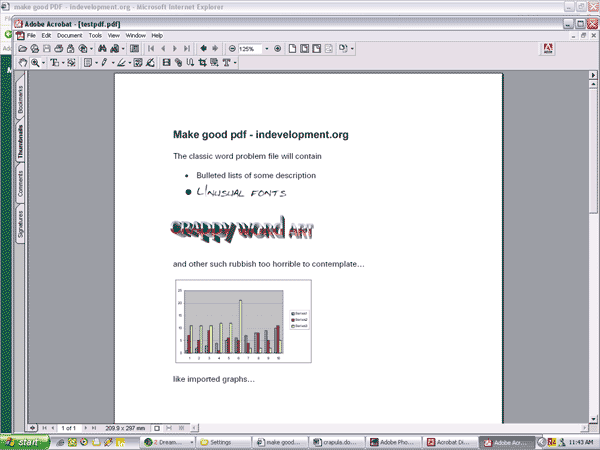Viewport: 600px width, 450px height.
Task: Open the Rotate View dropdown arrow
Action: click(352, 49)
